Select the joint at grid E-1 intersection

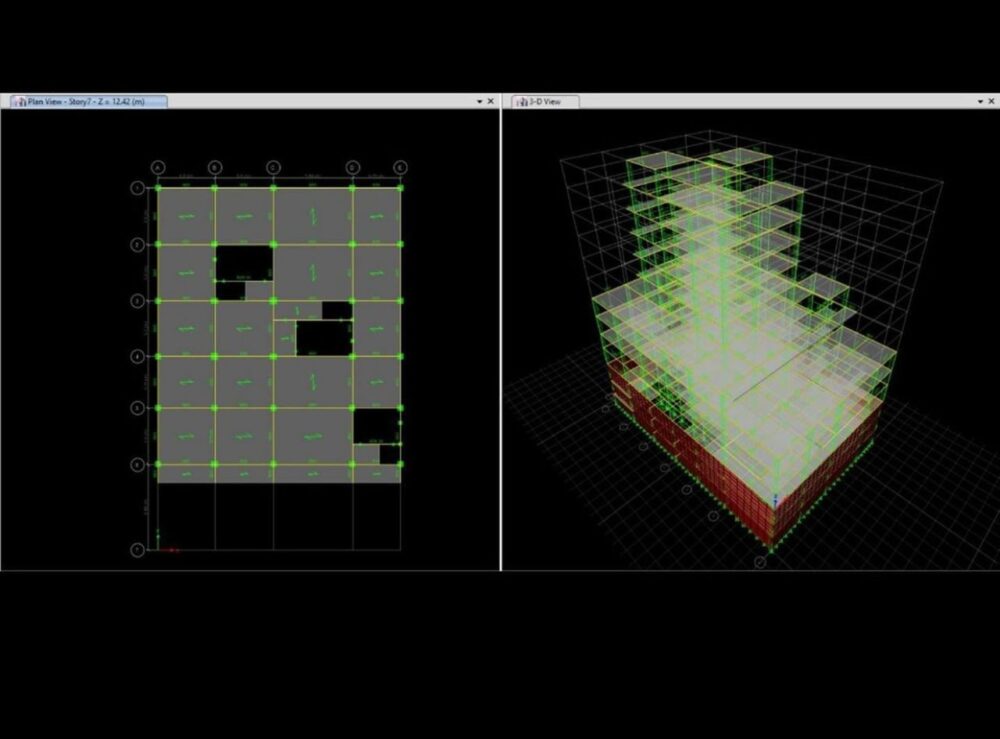coord(400,187)
